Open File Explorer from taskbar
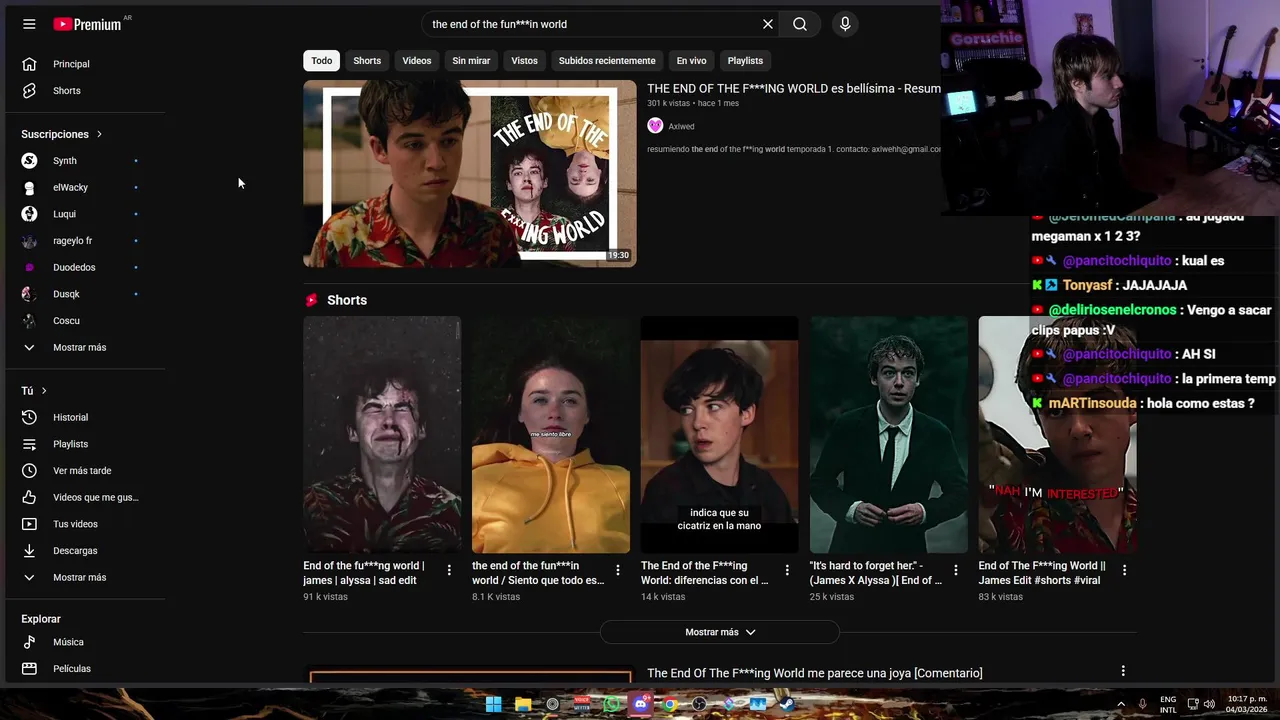This screenshot has height=720, width=1280. 523,704
